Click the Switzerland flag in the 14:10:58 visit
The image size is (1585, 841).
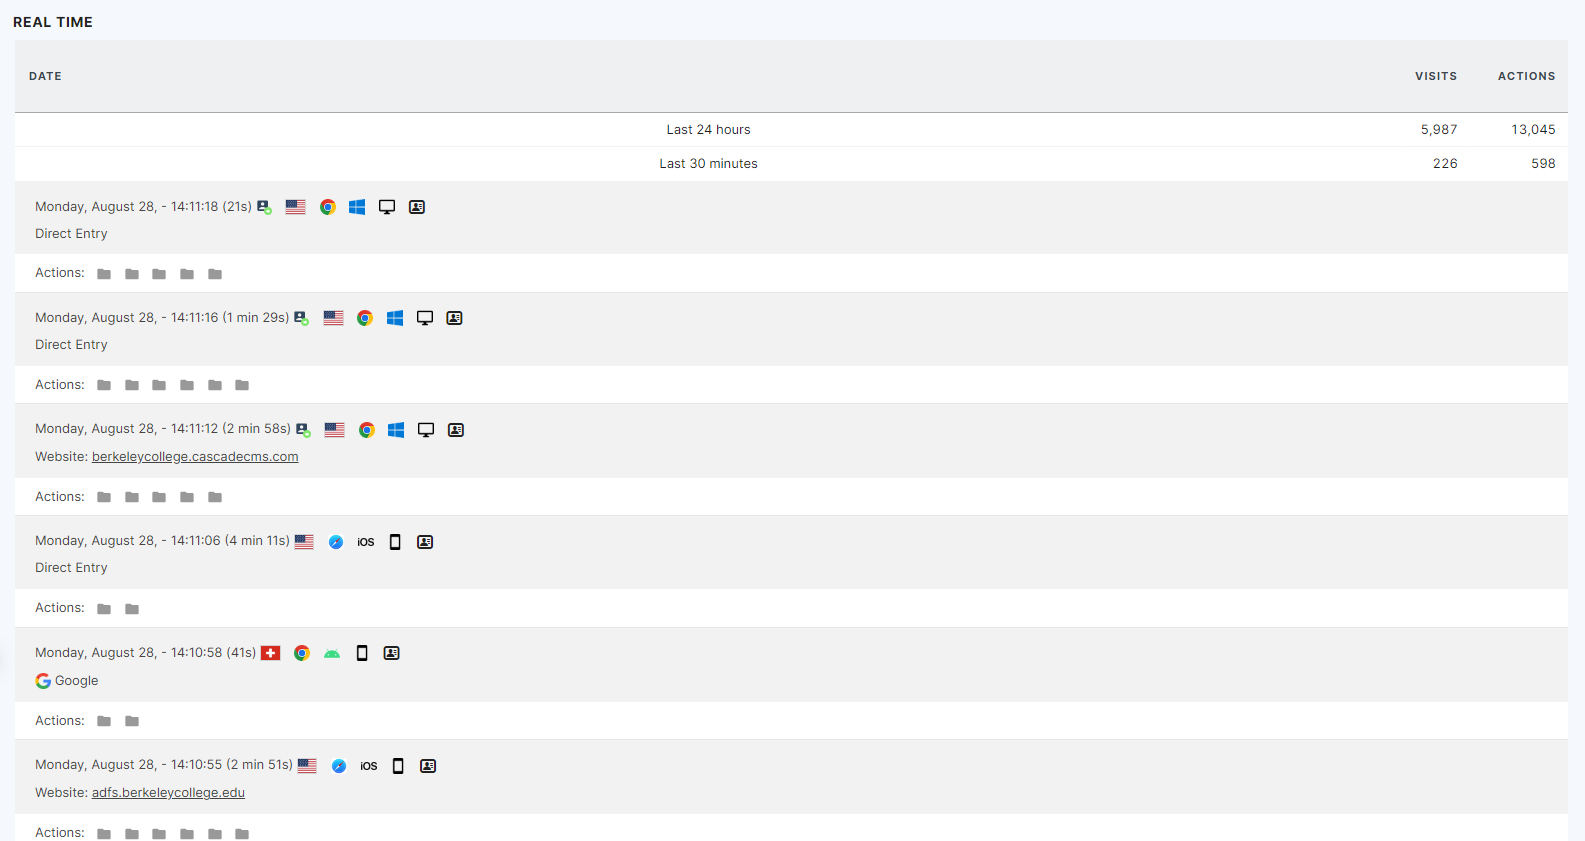[x=270, y=653]
